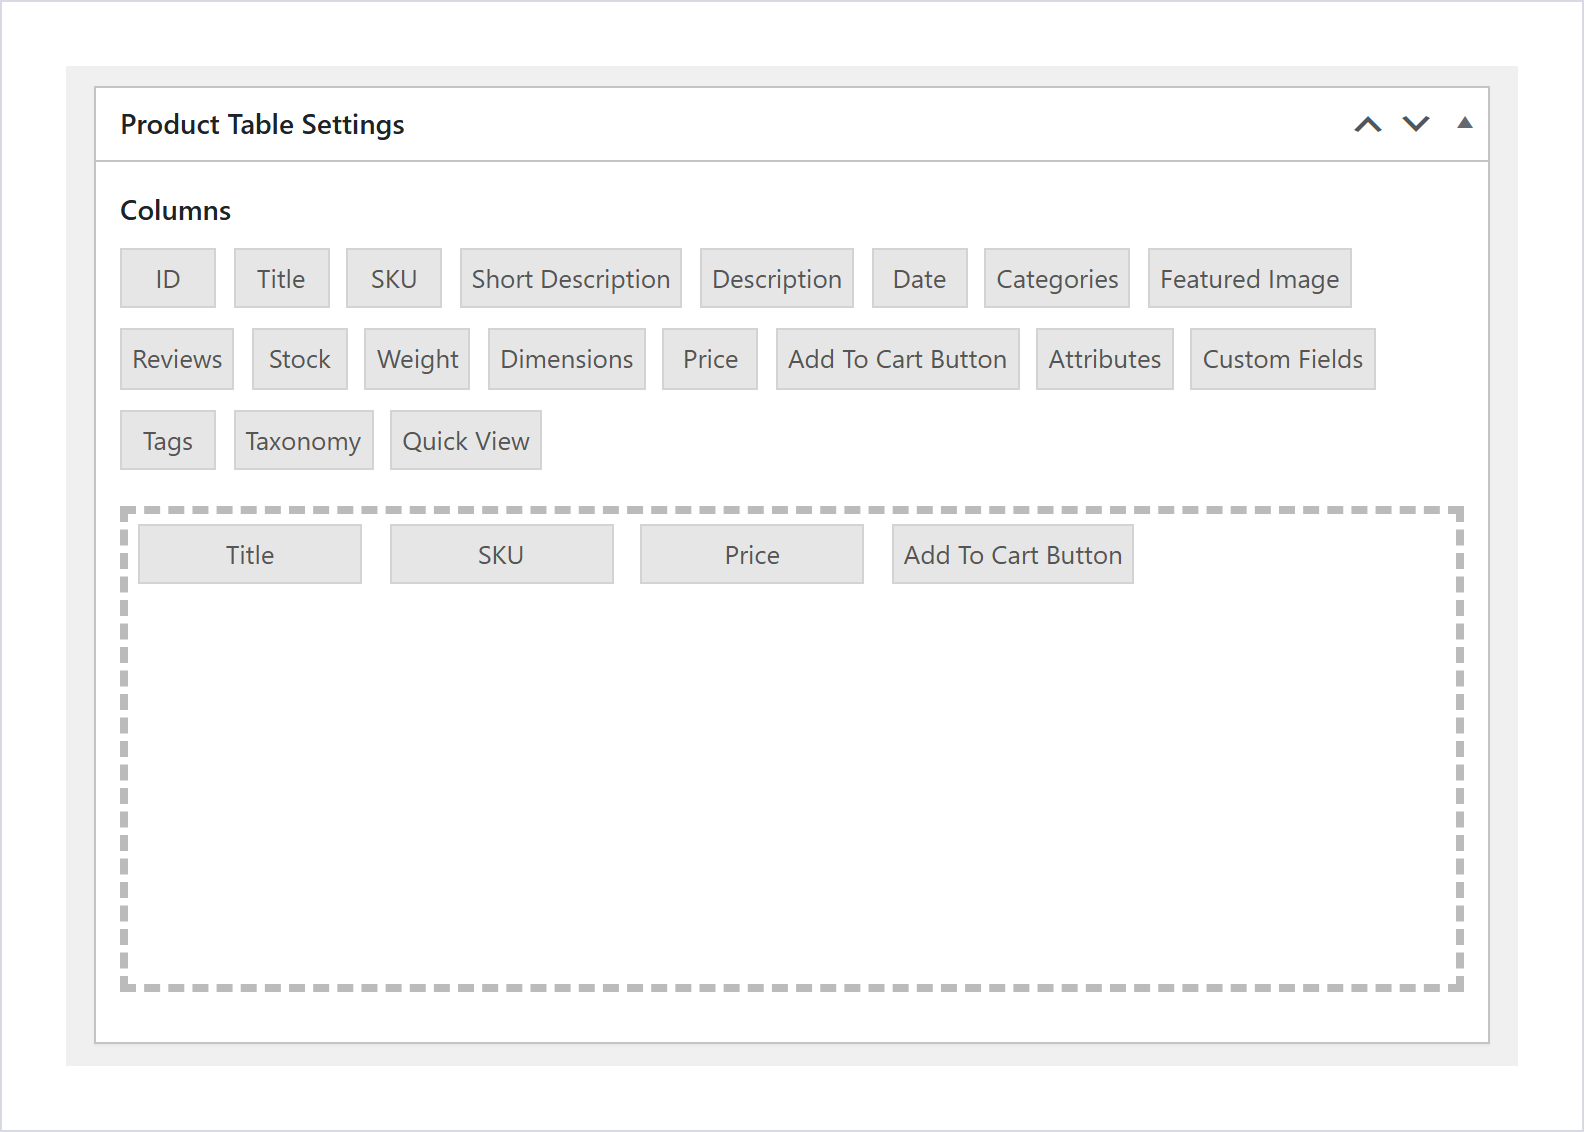
Task: Click Add To Cart Button in available columns
Action: point(898,359)
